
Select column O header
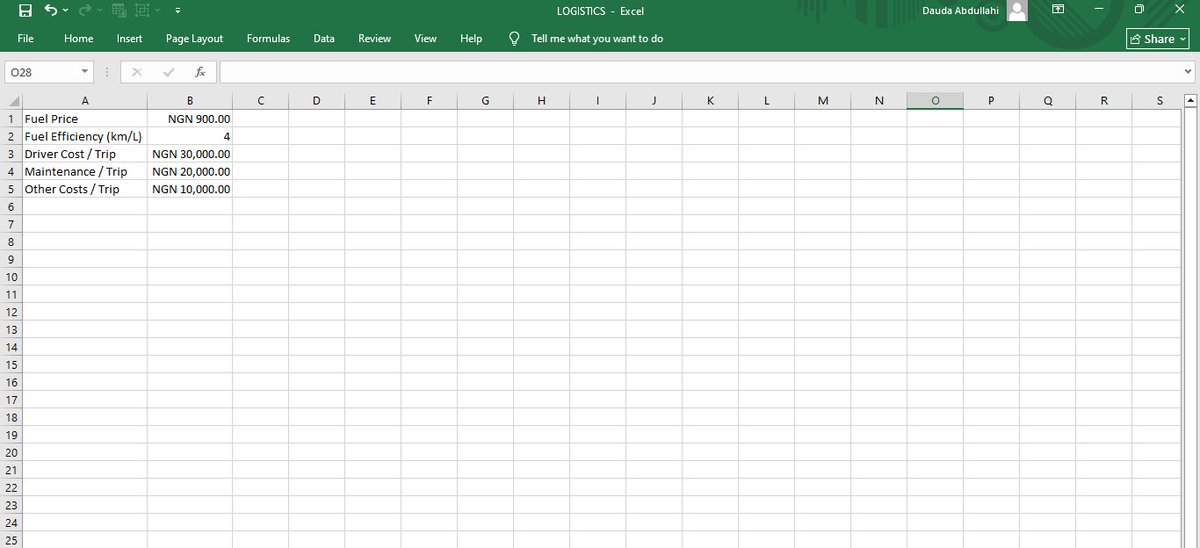click(935, 101)
